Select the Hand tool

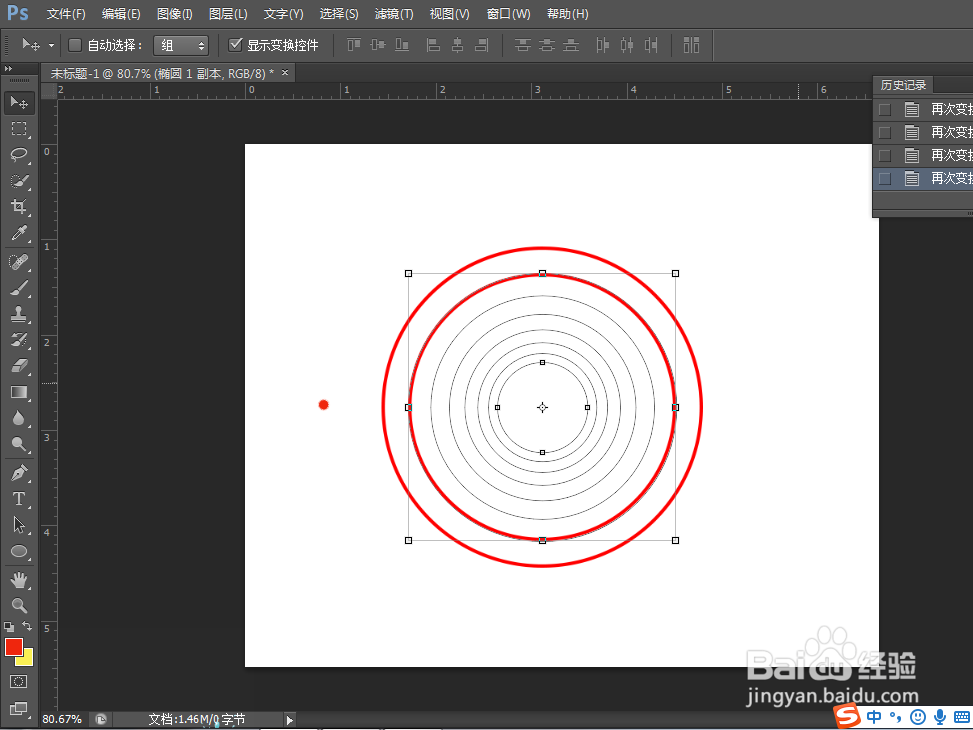coord(19,580)
